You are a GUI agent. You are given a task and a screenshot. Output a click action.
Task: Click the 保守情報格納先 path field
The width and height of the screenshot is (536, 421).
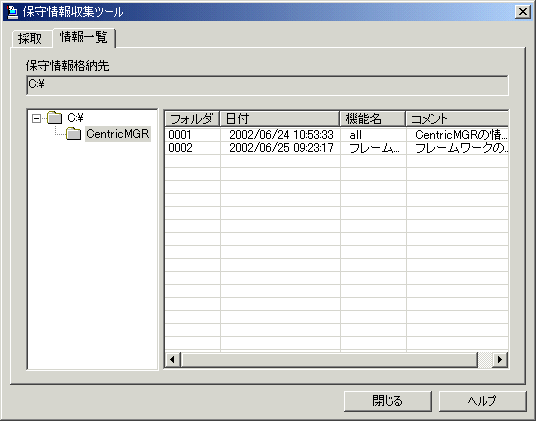(267, 85)
